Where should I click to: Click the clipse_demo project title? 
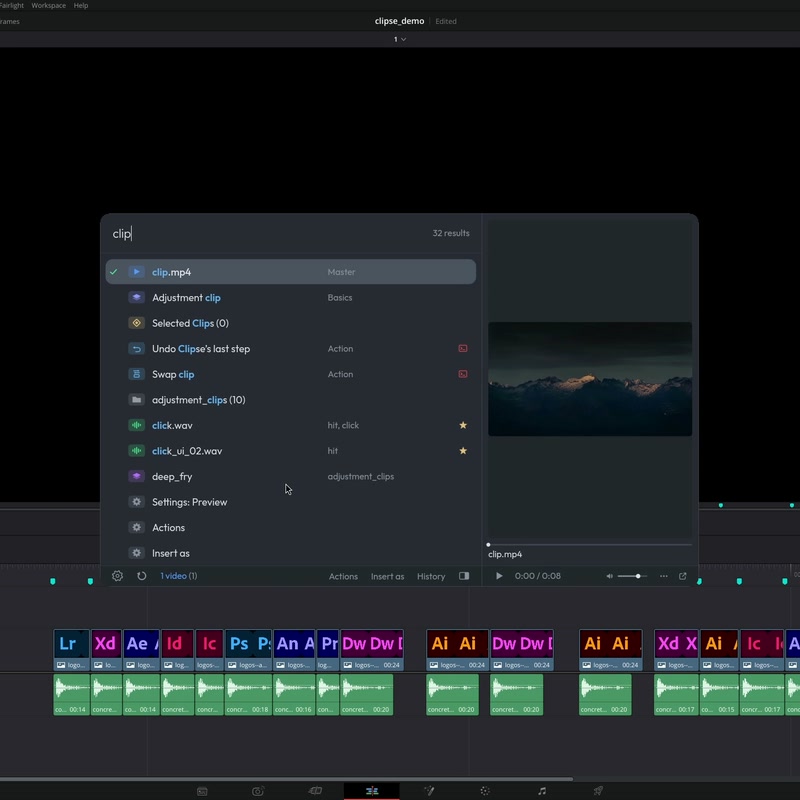tap(399, 21)
